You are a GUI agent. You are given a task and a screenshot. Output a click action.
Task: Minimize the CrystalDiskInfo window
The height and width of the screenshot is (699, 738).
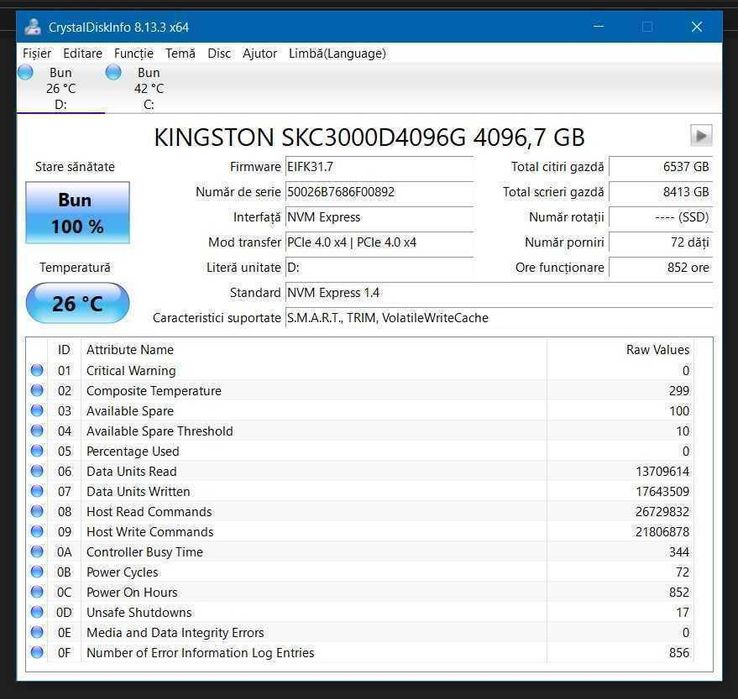(x=599, y=26)
